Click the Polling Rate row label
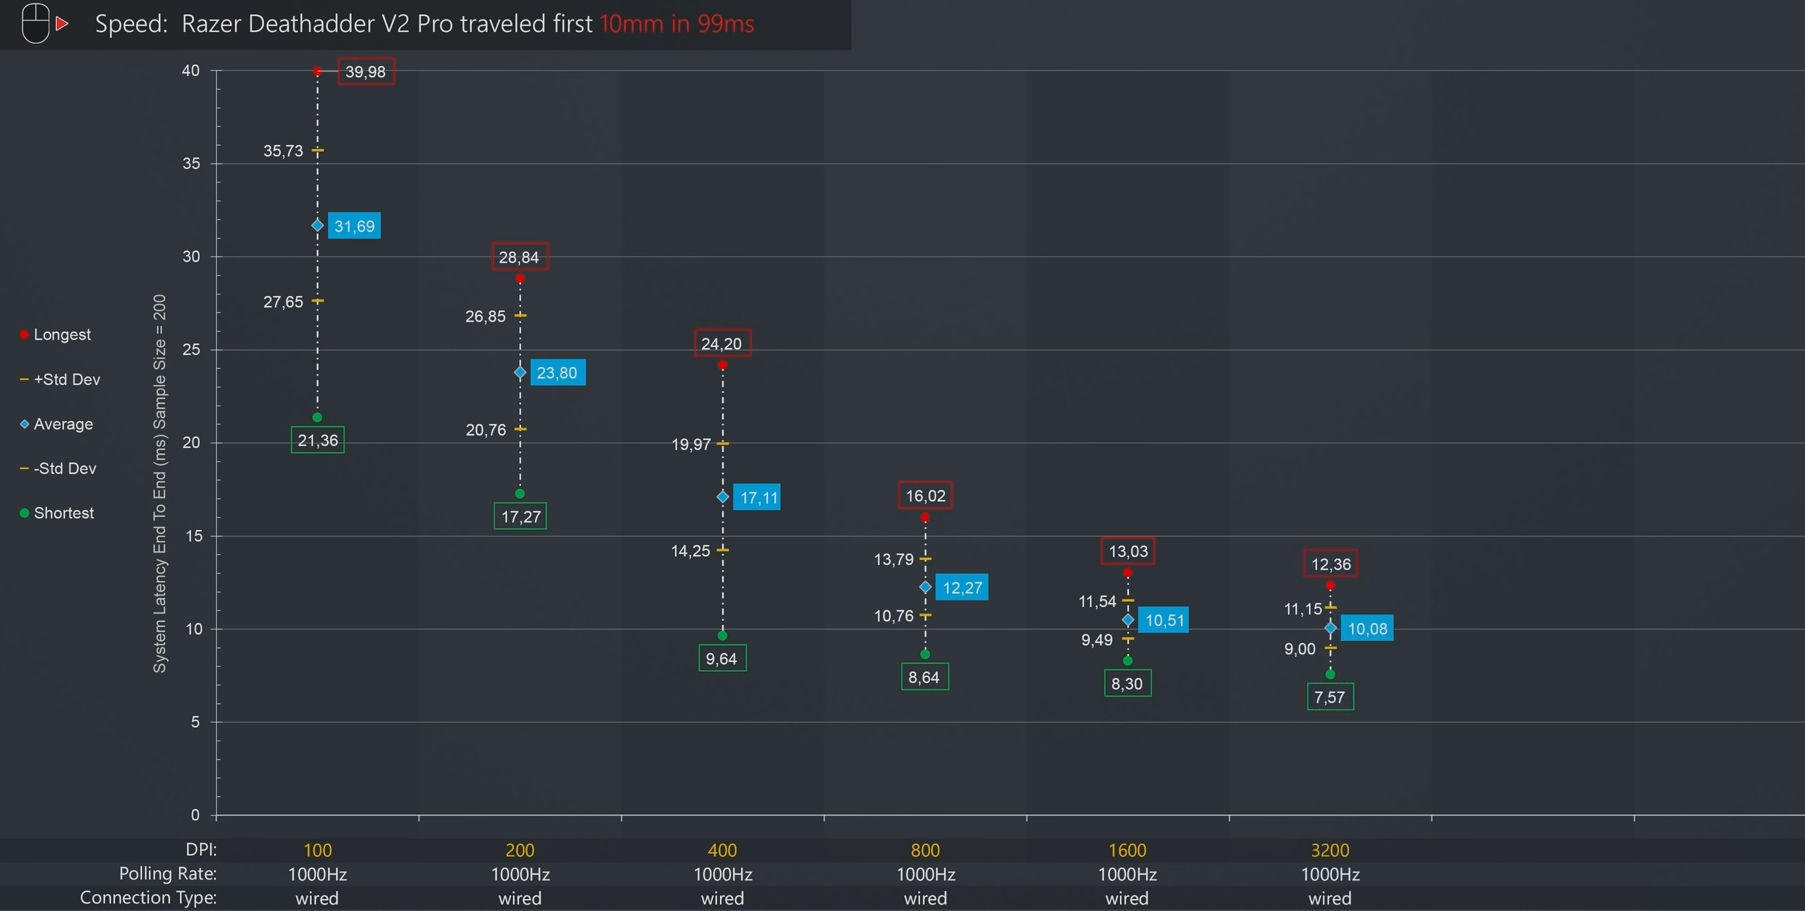 [x=168, y=874]
